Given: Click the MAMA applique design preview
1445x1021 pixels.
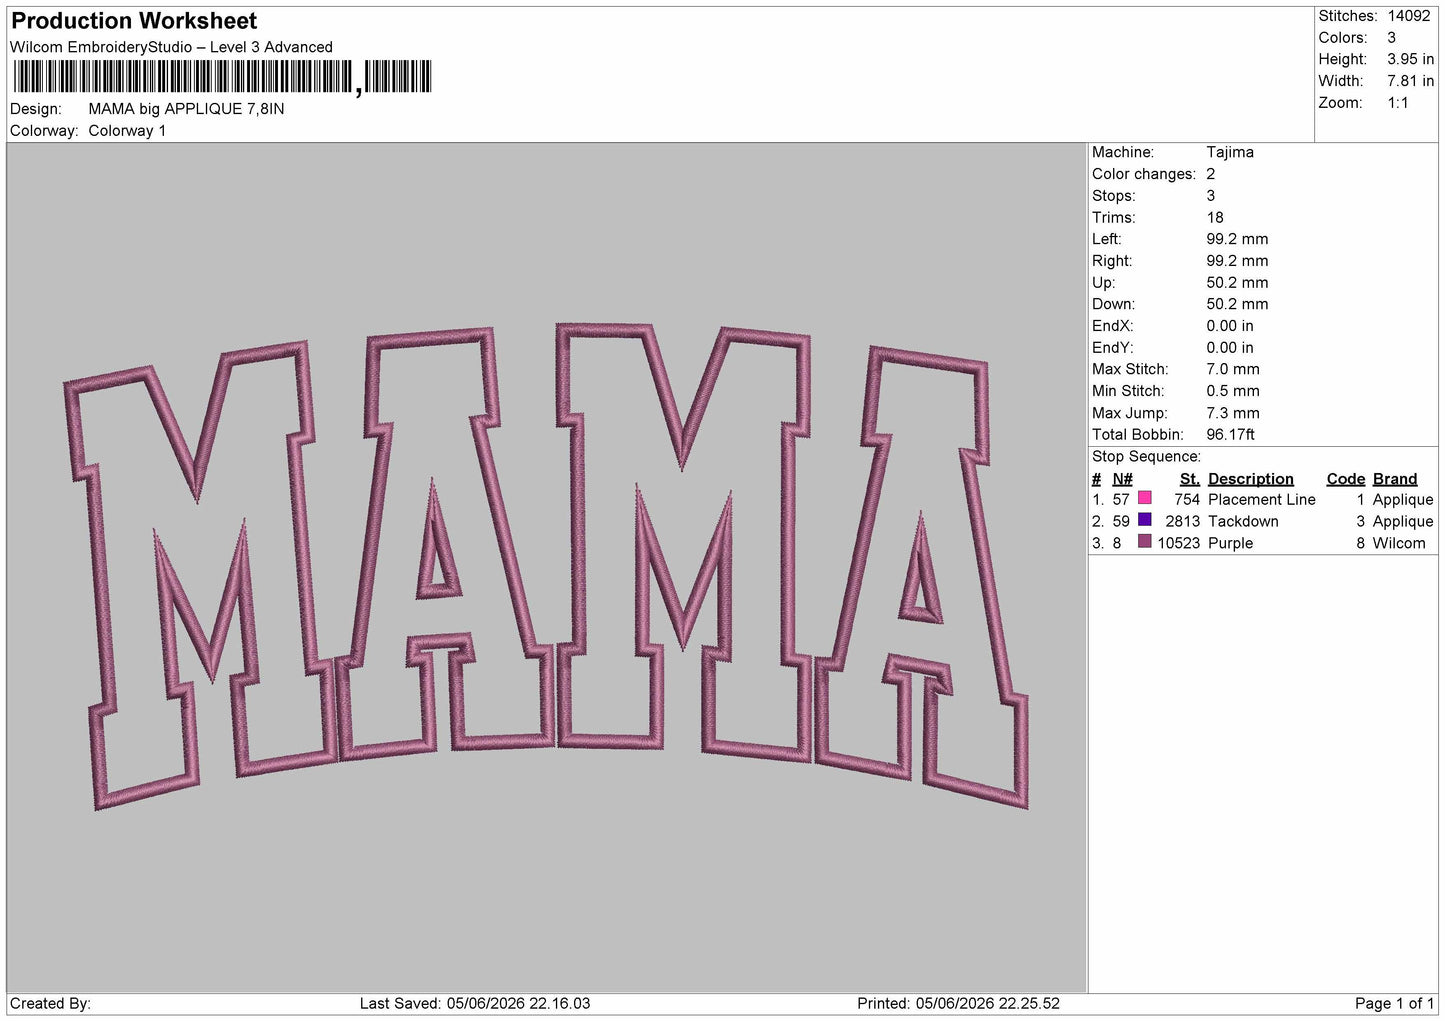Looking at the screenshot, I should point(546,566).
